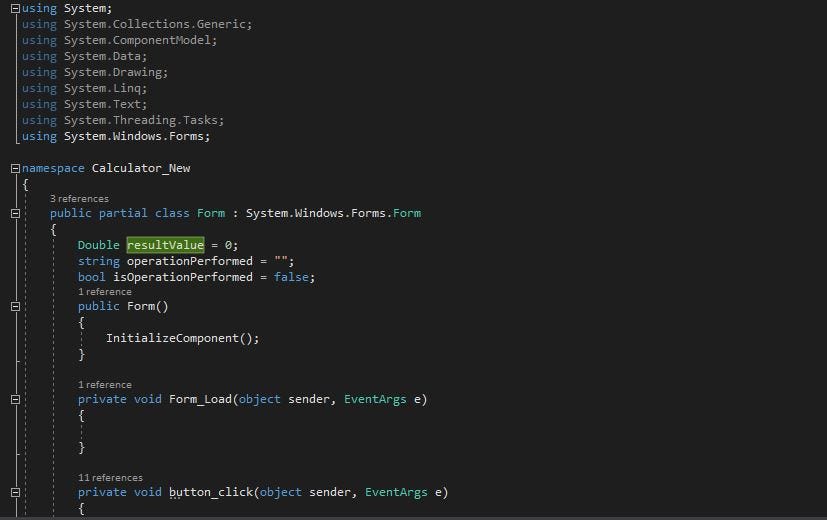827x520 pixels.
Task: Click the 'string' type keyword
Action: pos(99,261)
